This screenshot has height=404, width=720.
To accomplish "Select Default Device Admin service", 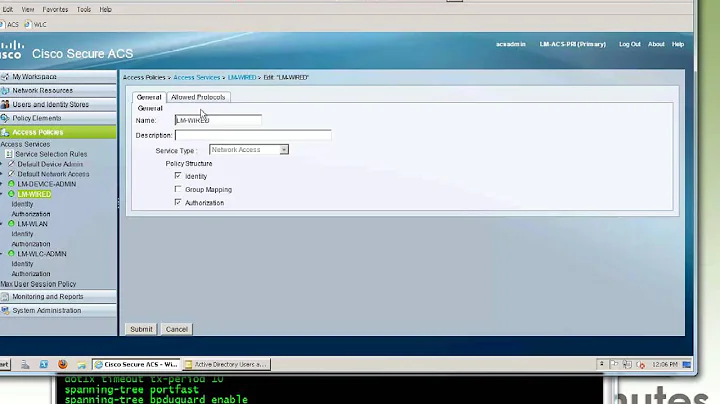I will click(x=50, y=164).
